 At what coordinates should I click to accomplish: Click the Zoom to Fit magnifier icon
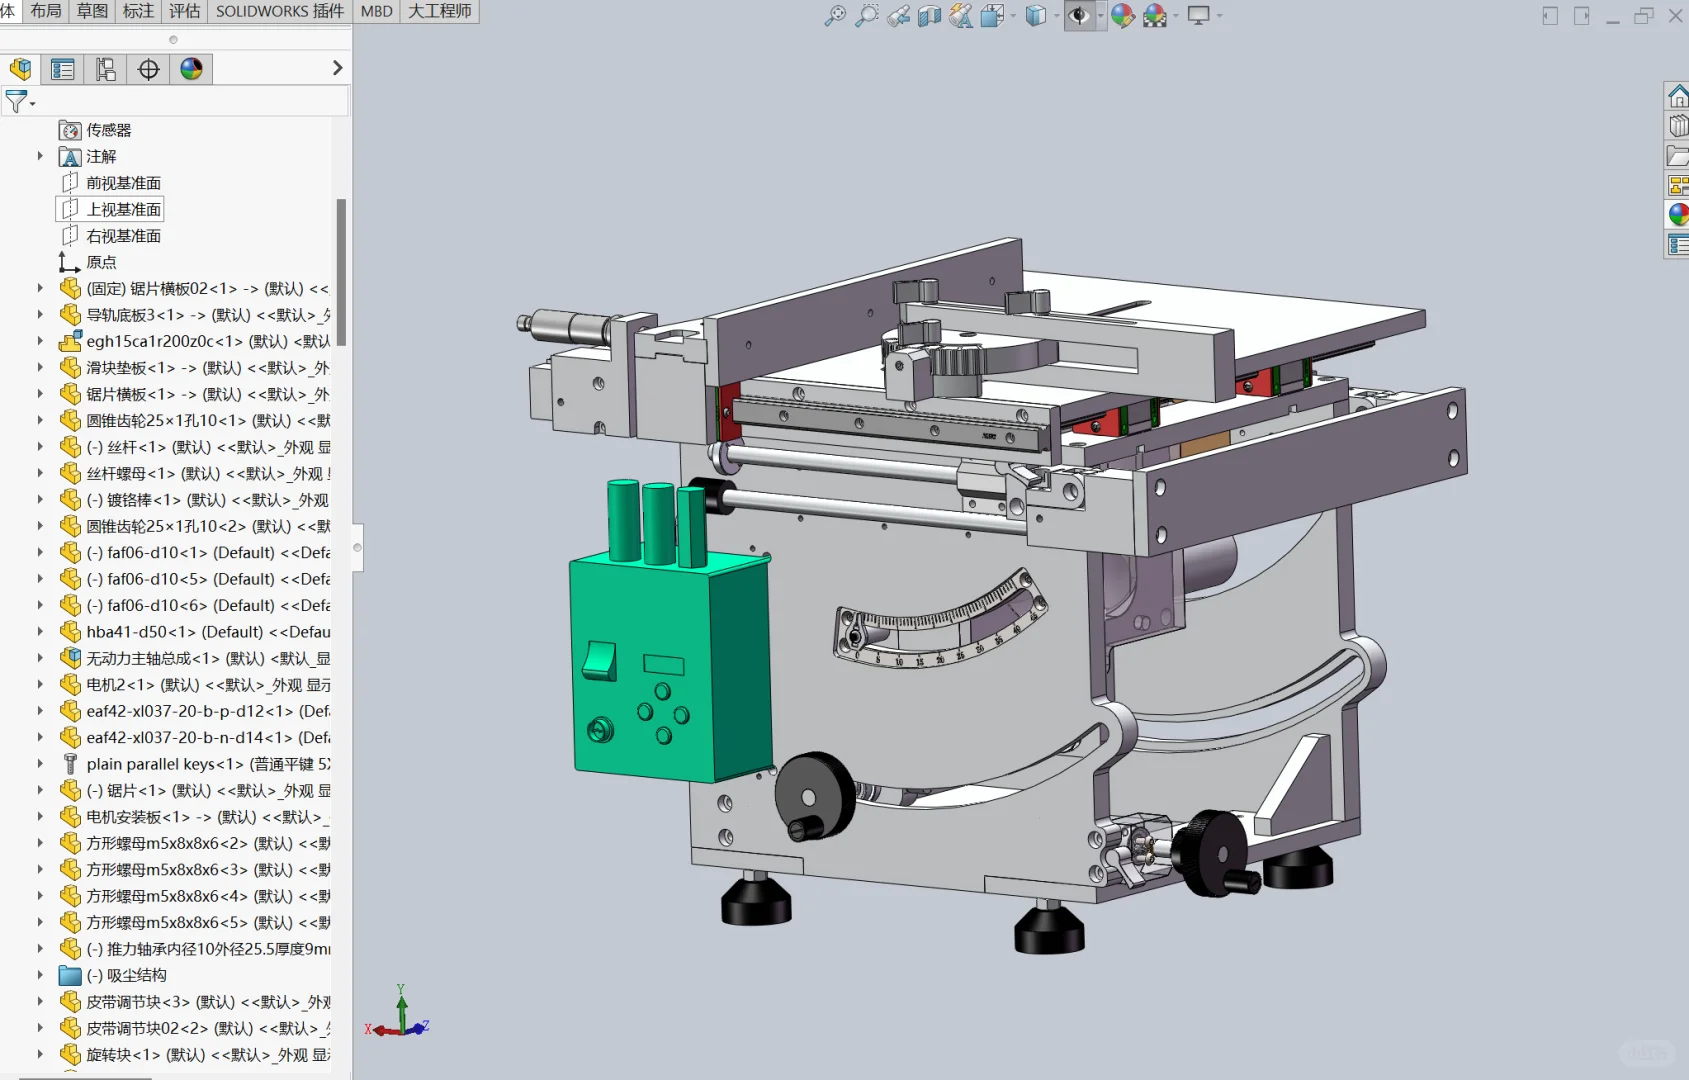tap(834, 16)
